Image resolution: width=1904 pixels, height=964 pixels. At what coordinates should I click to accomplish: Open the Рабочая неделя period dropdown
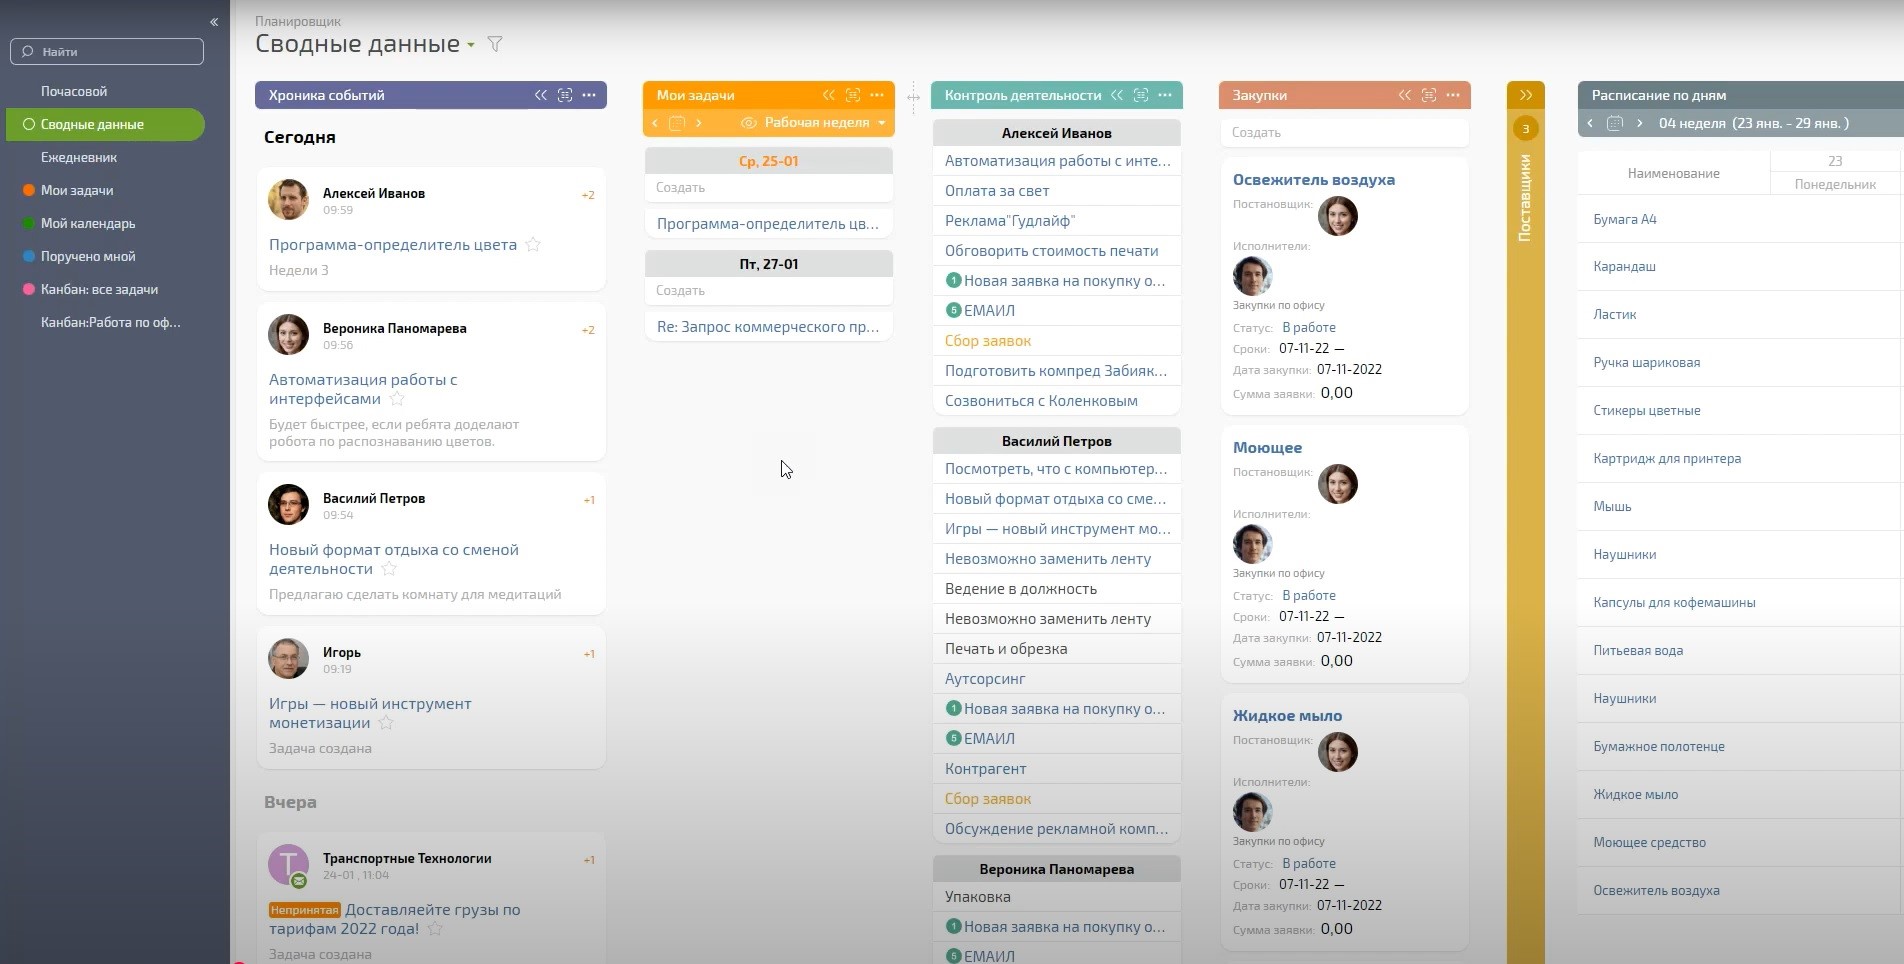tap(881, 123)
